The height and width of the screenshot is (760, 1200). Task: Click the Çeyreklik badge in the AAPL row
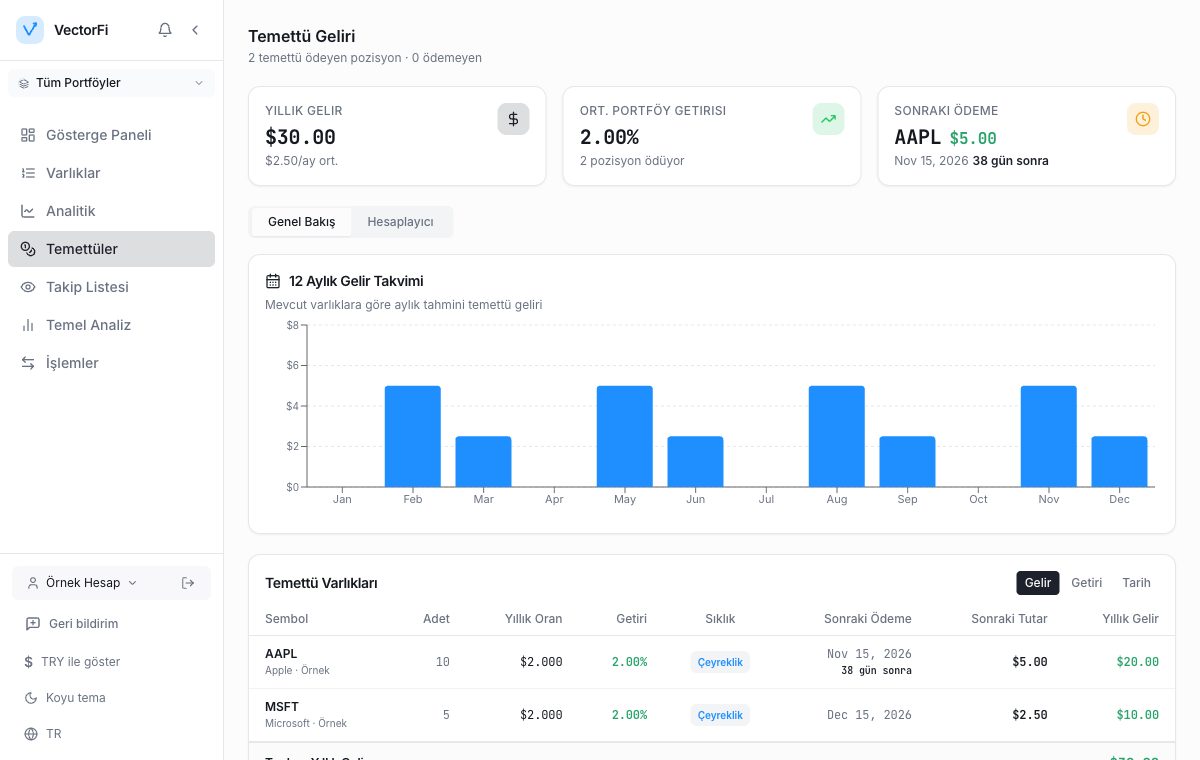(x=720, y=662)
